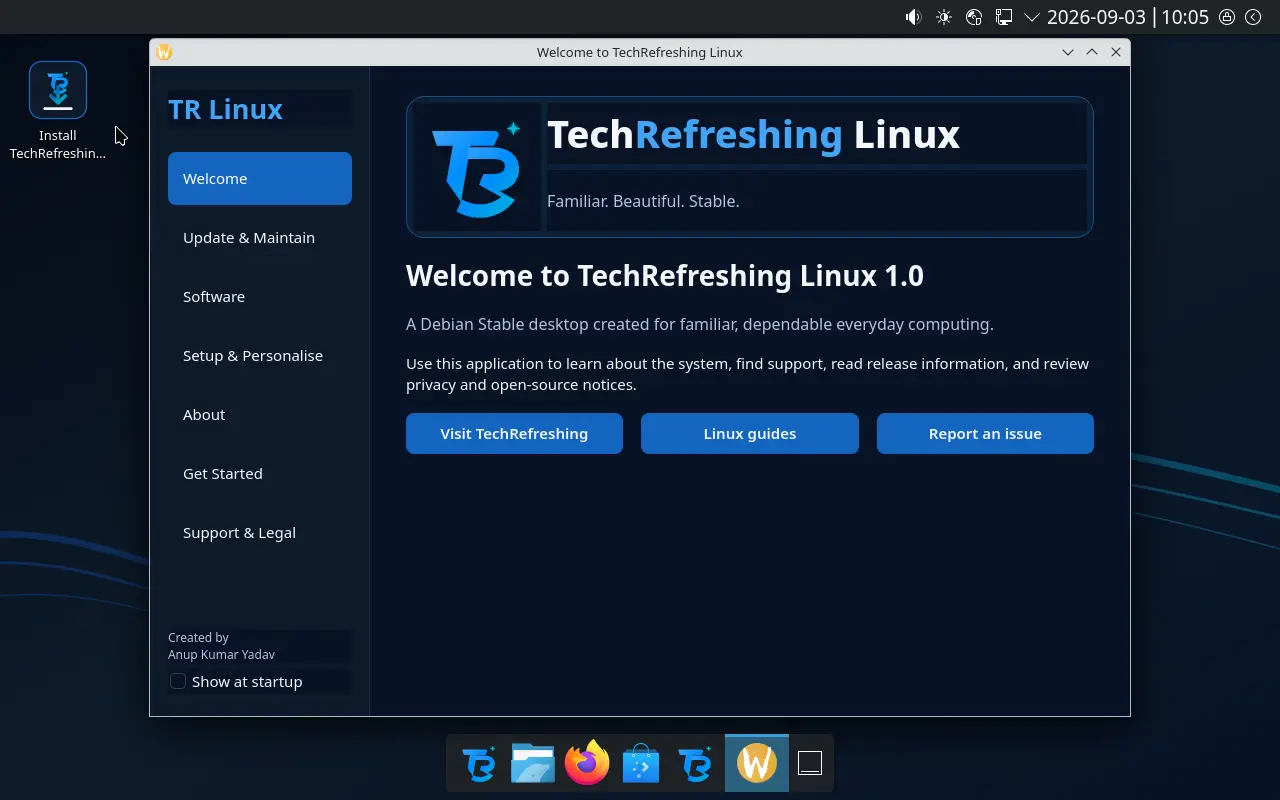Screen dimensions: 1280x800
Task: Click the Linux guides button
Action: click(750, 433)
